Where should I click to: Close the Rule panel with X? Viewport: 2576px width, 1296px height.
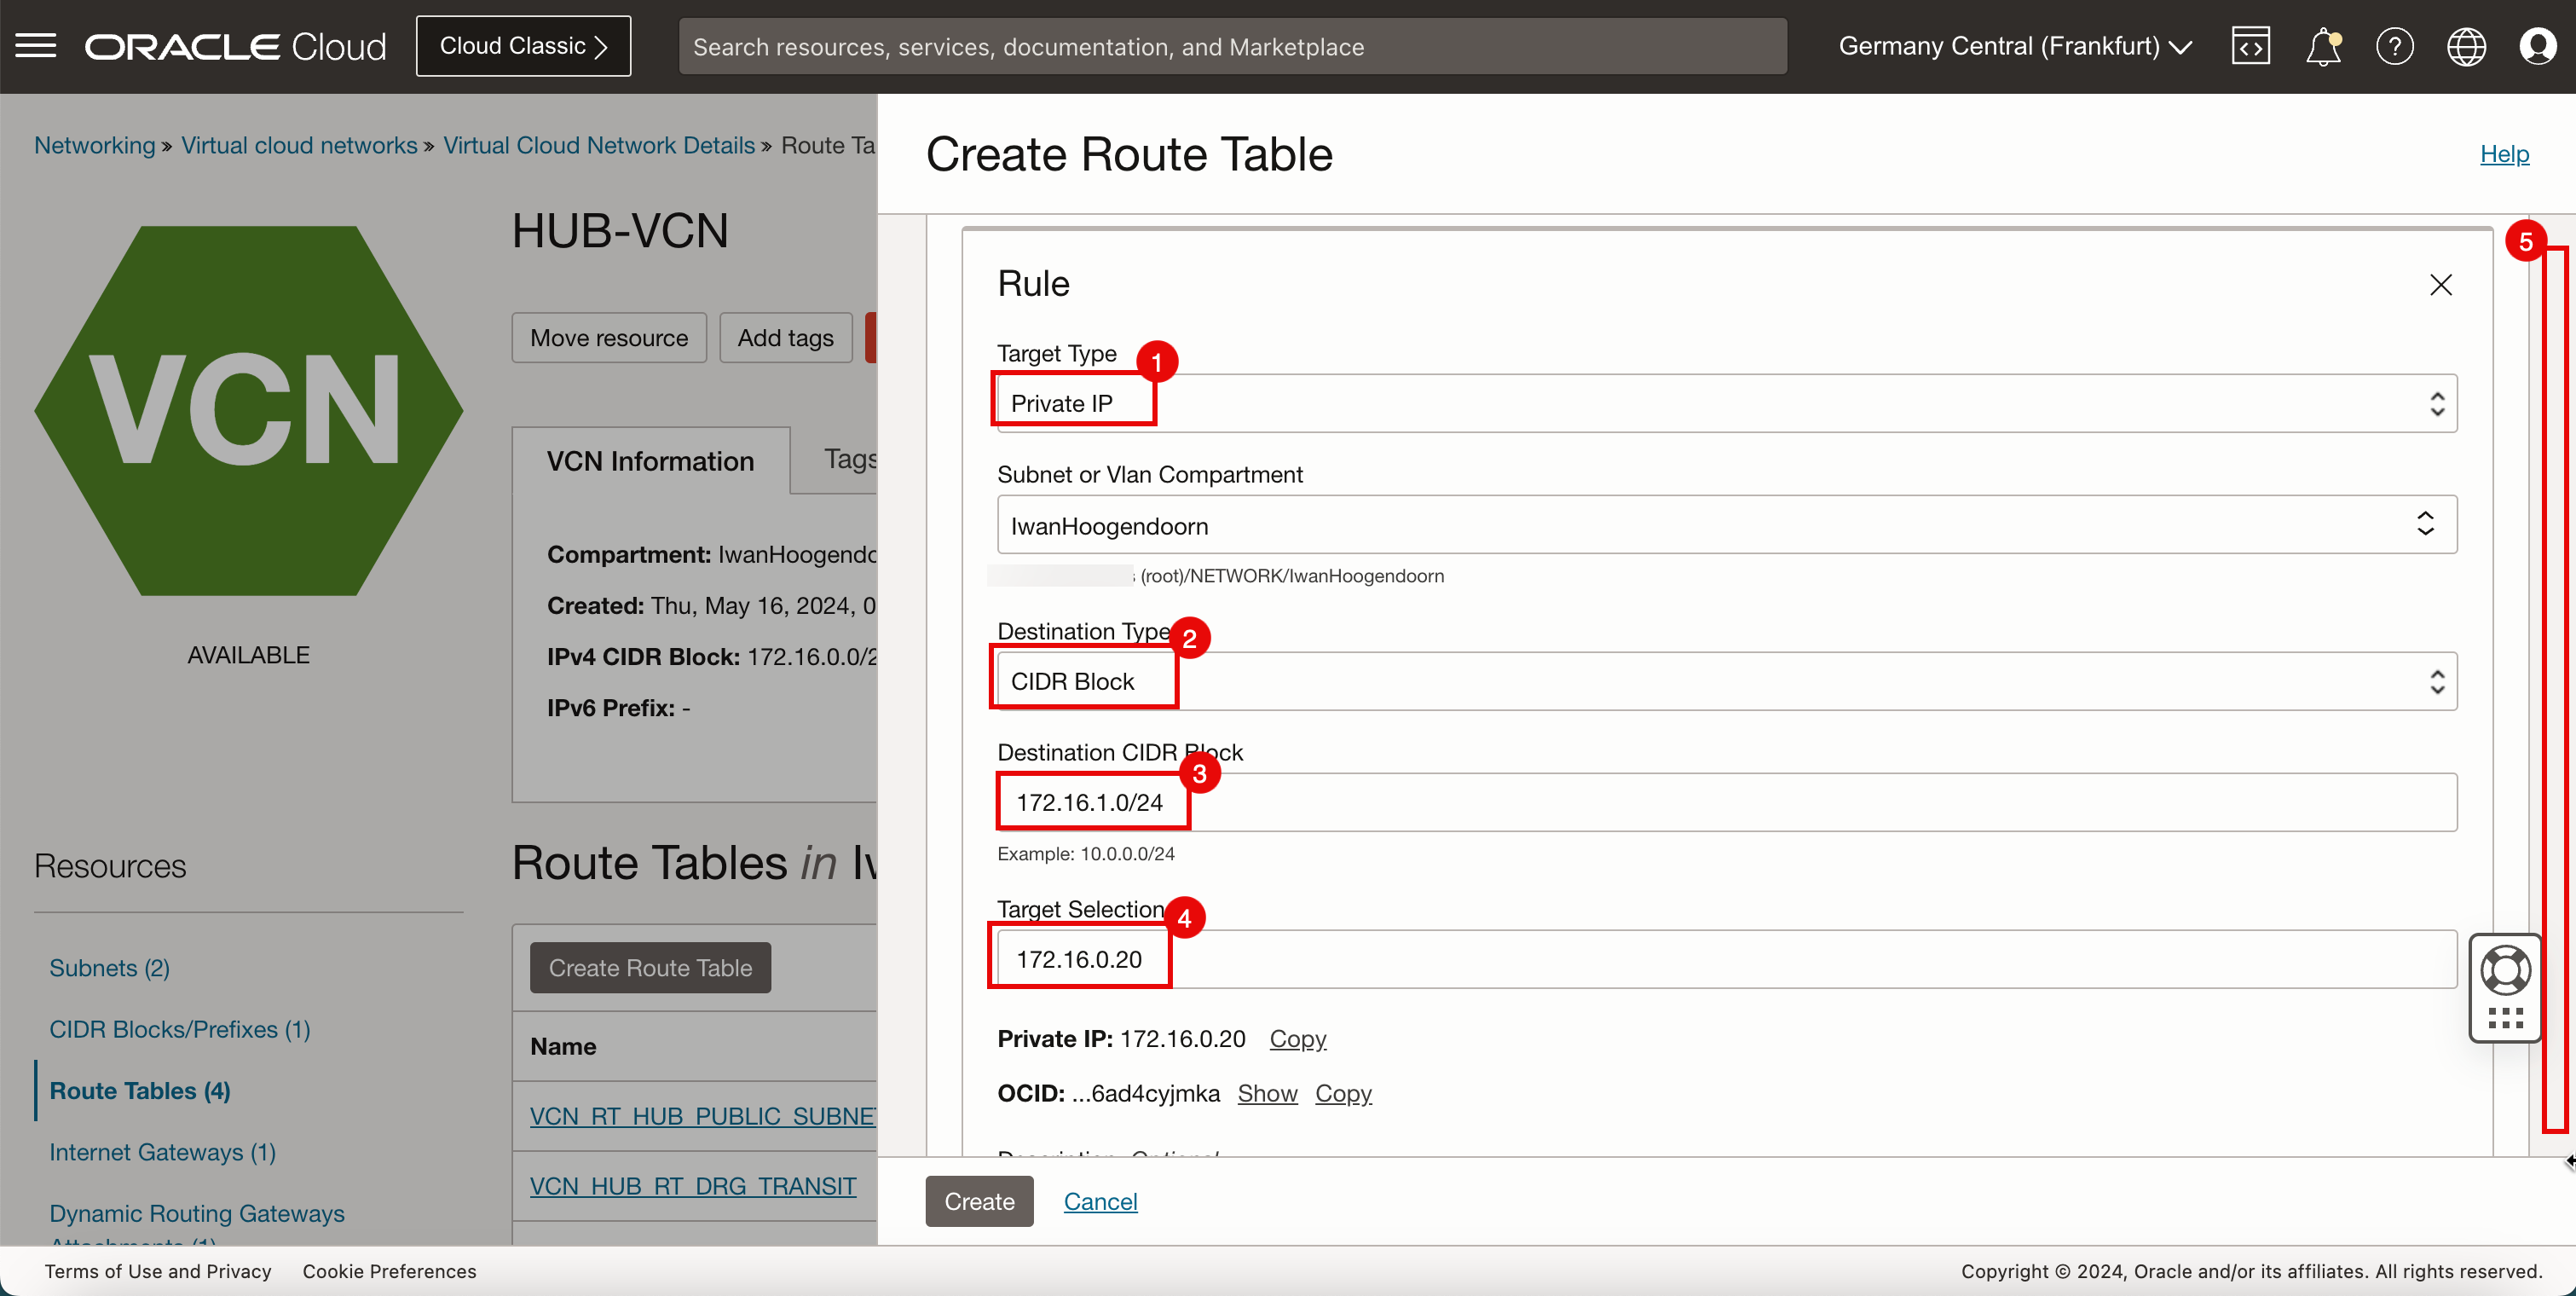click(2441, 285)
